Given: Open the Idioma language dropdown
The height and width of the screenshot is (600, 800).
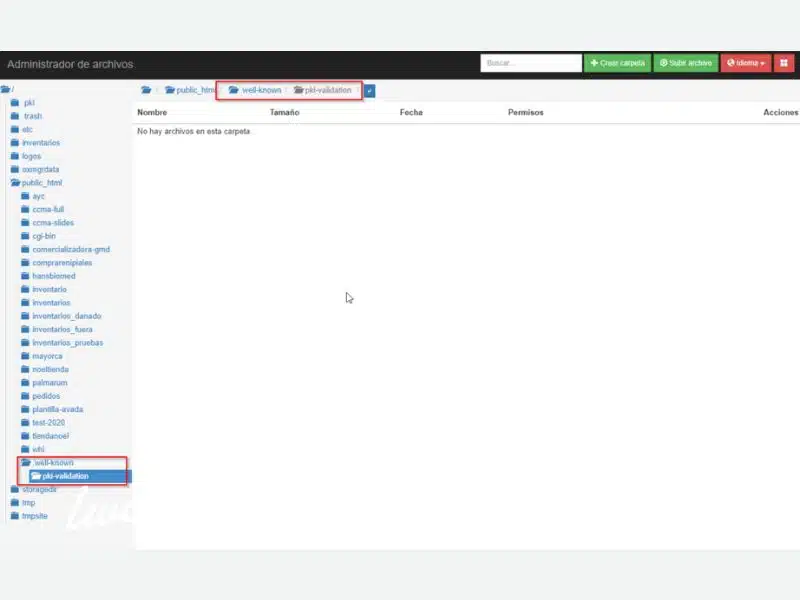Looking at the screenshot, I should pyautogui.click(x=748, y=62).
